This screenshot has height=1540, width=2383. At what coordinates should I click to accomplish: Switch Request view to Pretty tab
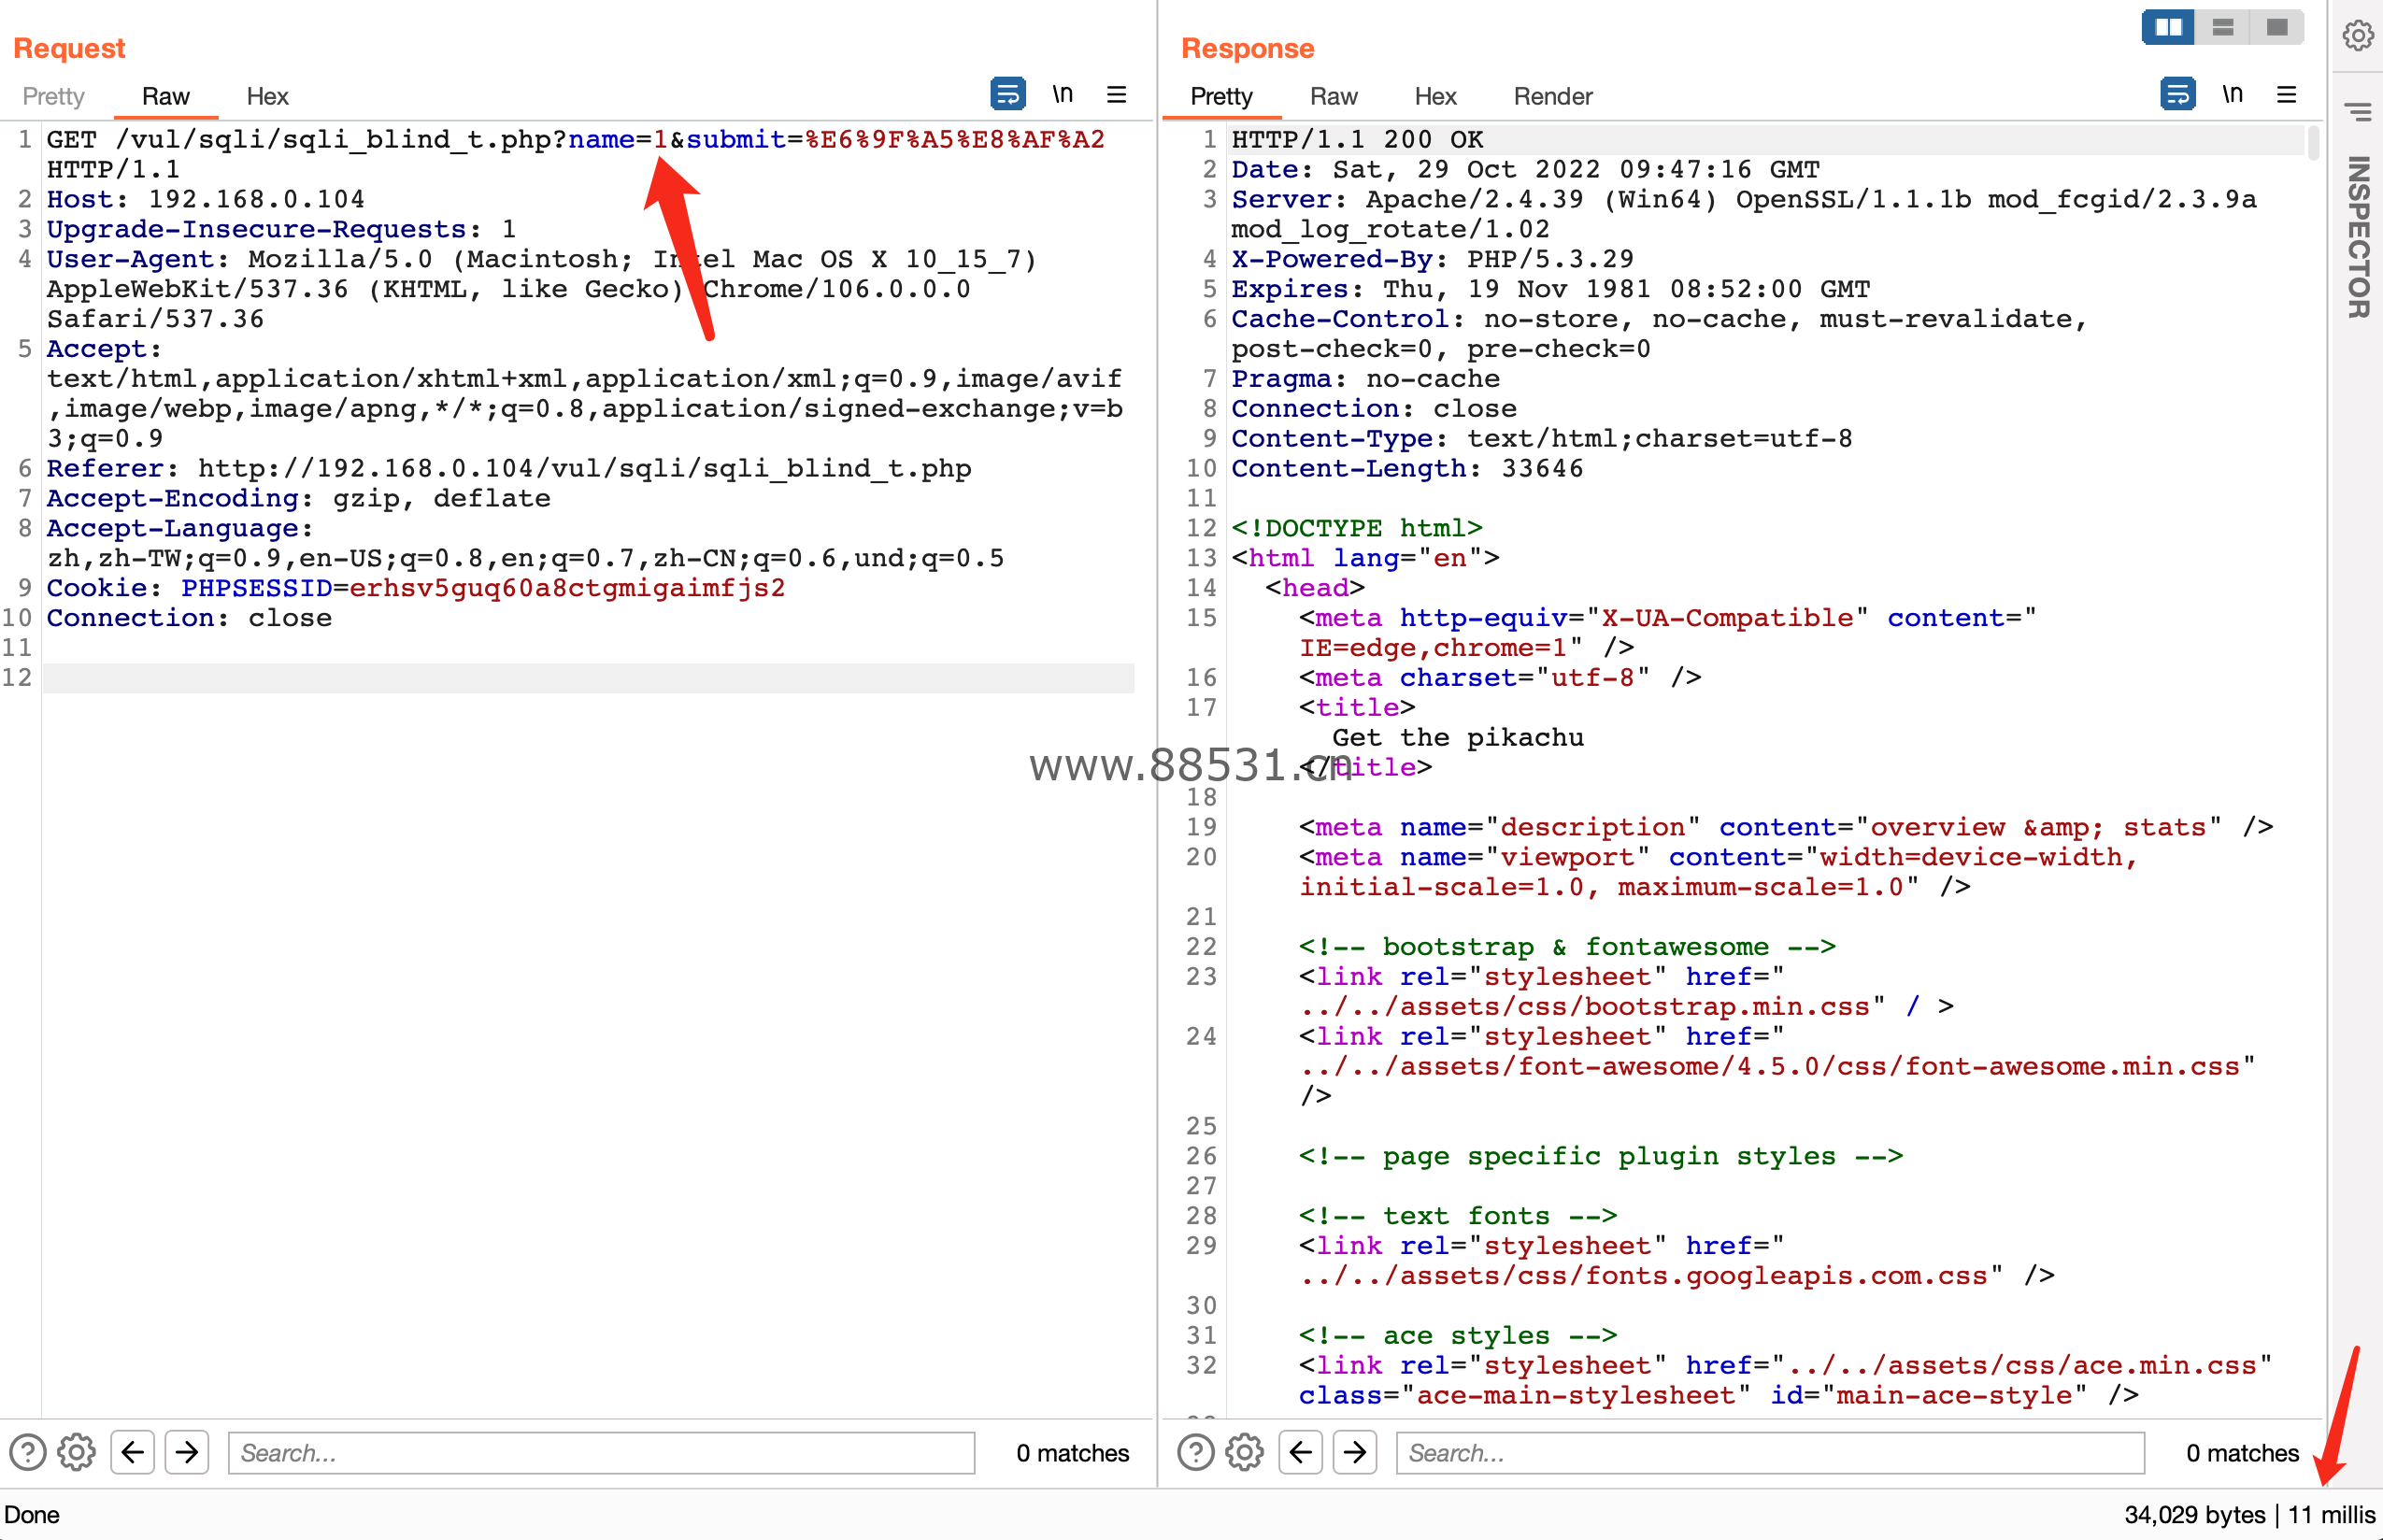(x=53, y=96)
